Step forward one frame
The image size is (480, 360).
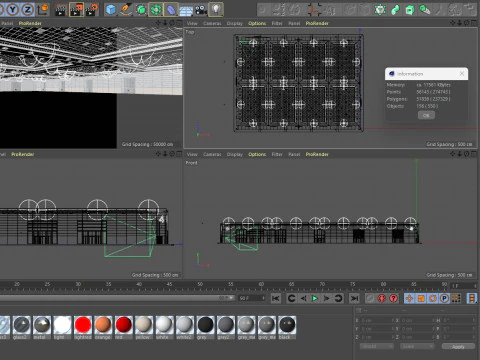[326, 298]
